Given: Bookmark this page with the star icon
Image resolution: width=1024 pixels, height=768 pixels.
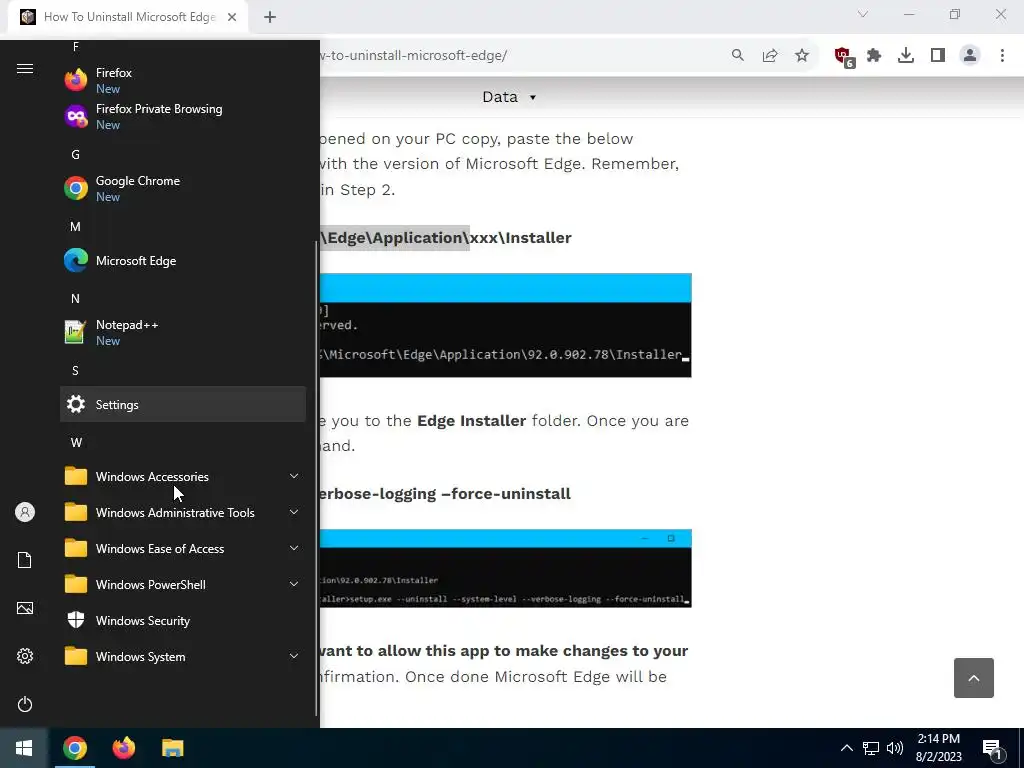Looking at the screenshot, I should coord(802,56).
